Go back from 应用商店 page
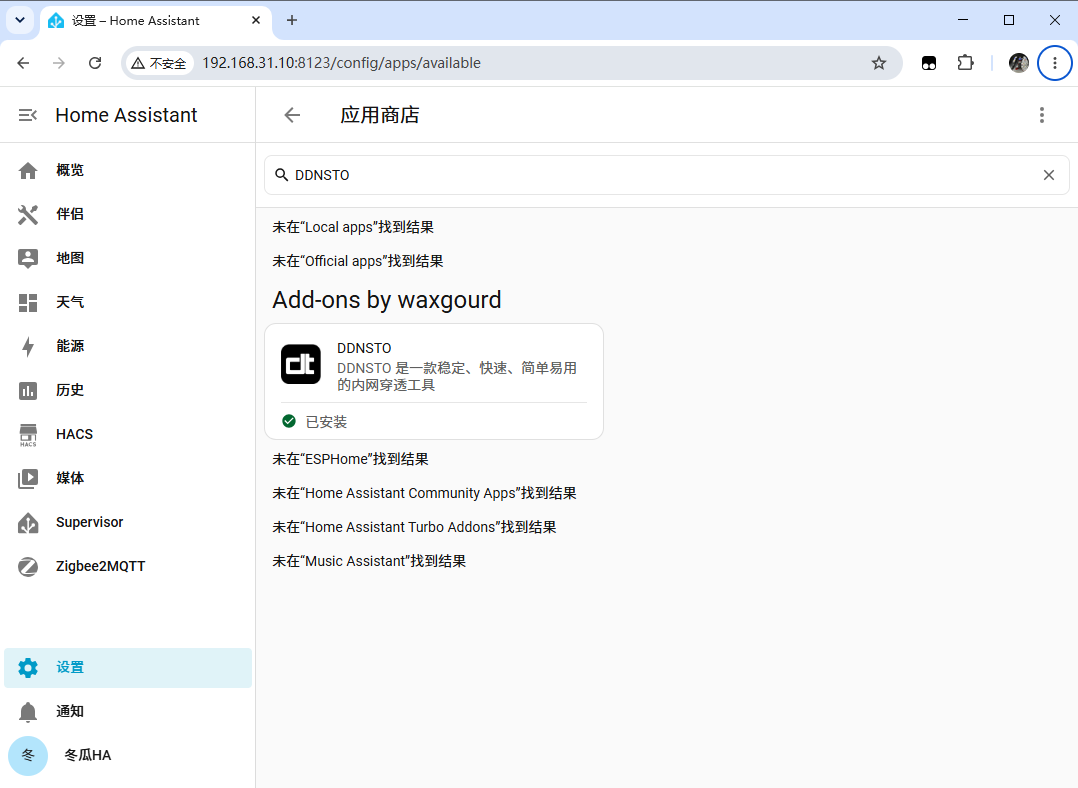The width and height of the screenshot is (1078, 788). click(292, 115)
